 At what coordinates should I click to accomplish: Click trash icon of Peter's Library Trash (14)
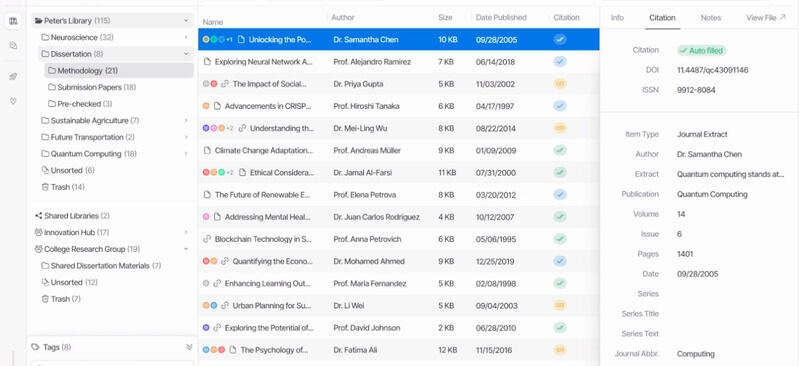45,187
